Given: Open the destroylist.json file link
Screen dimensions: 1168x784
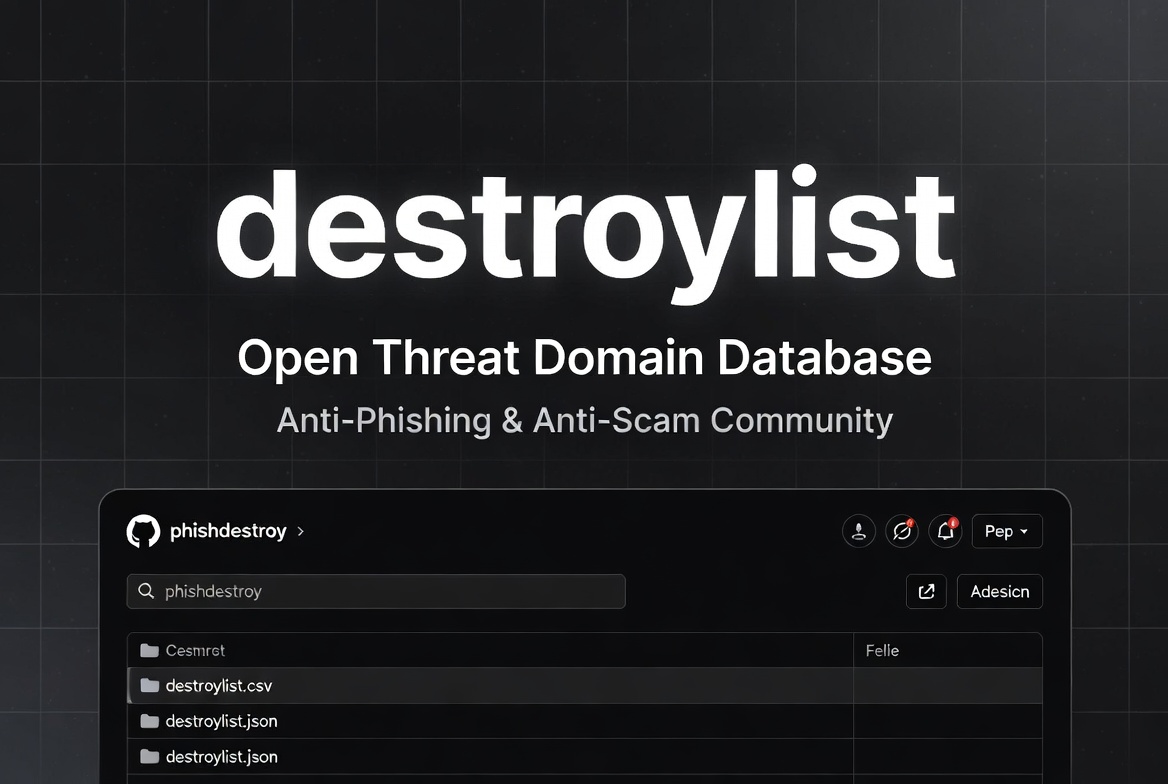Looking at the screenshot, I should 221,721.
